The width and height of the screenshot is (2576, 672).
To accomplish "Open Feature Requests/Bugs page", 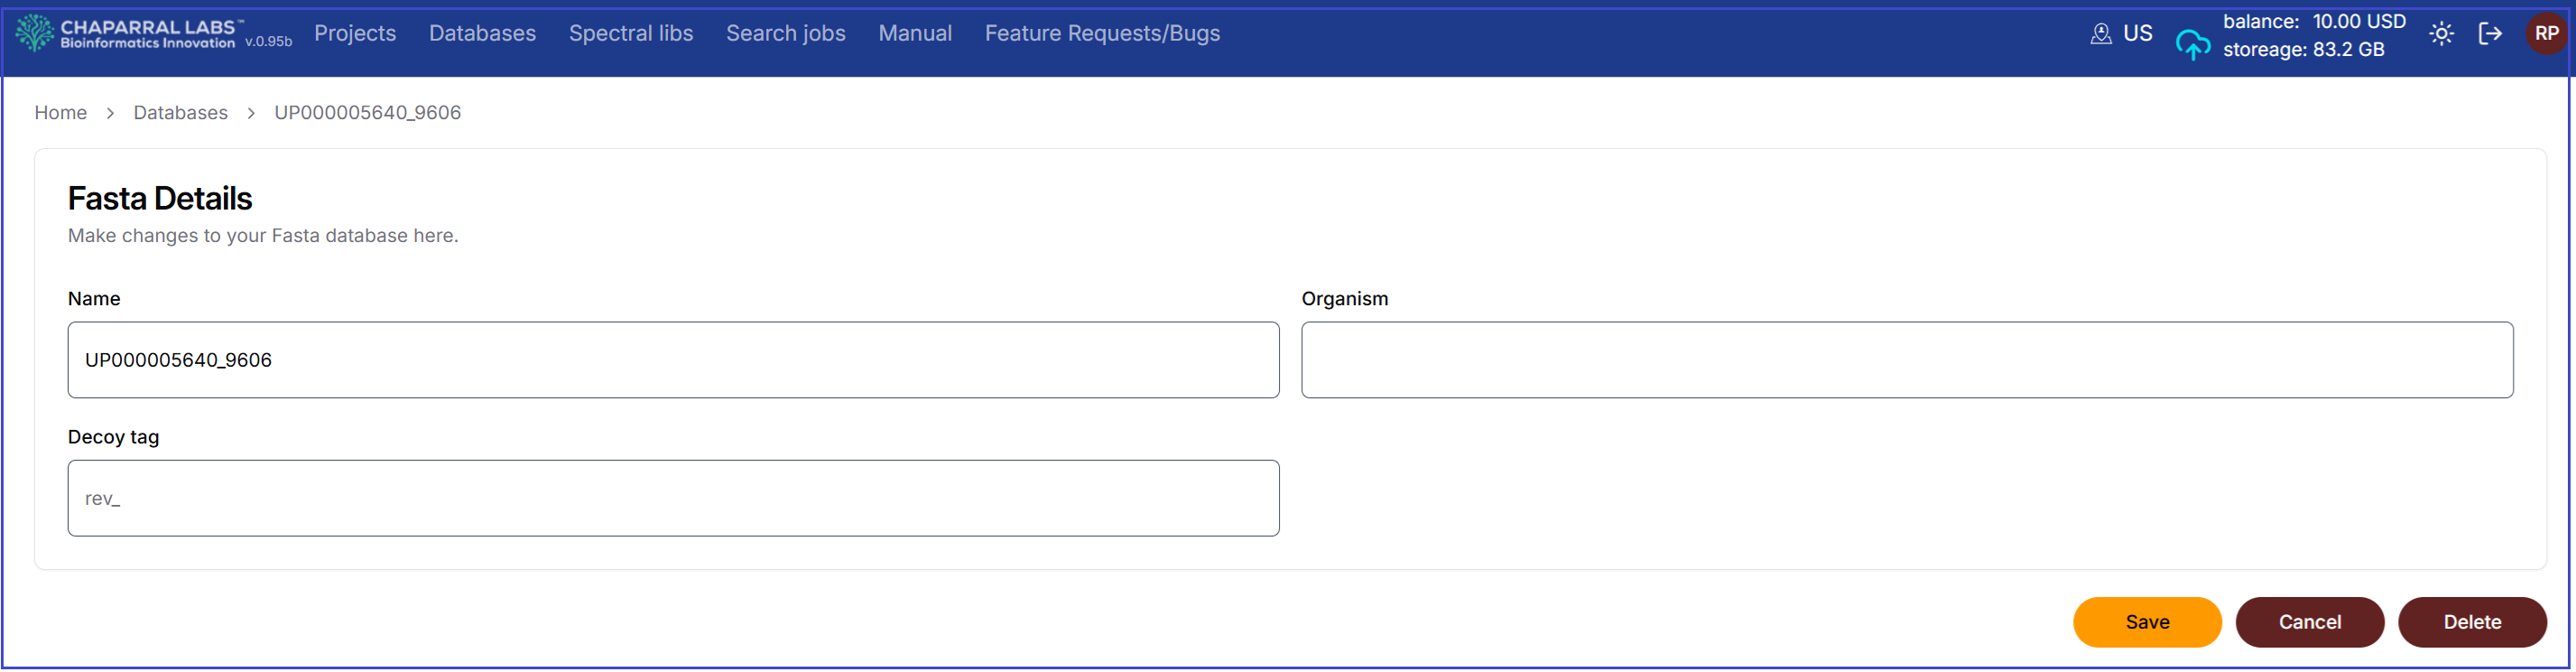I will pos(1101,34).
